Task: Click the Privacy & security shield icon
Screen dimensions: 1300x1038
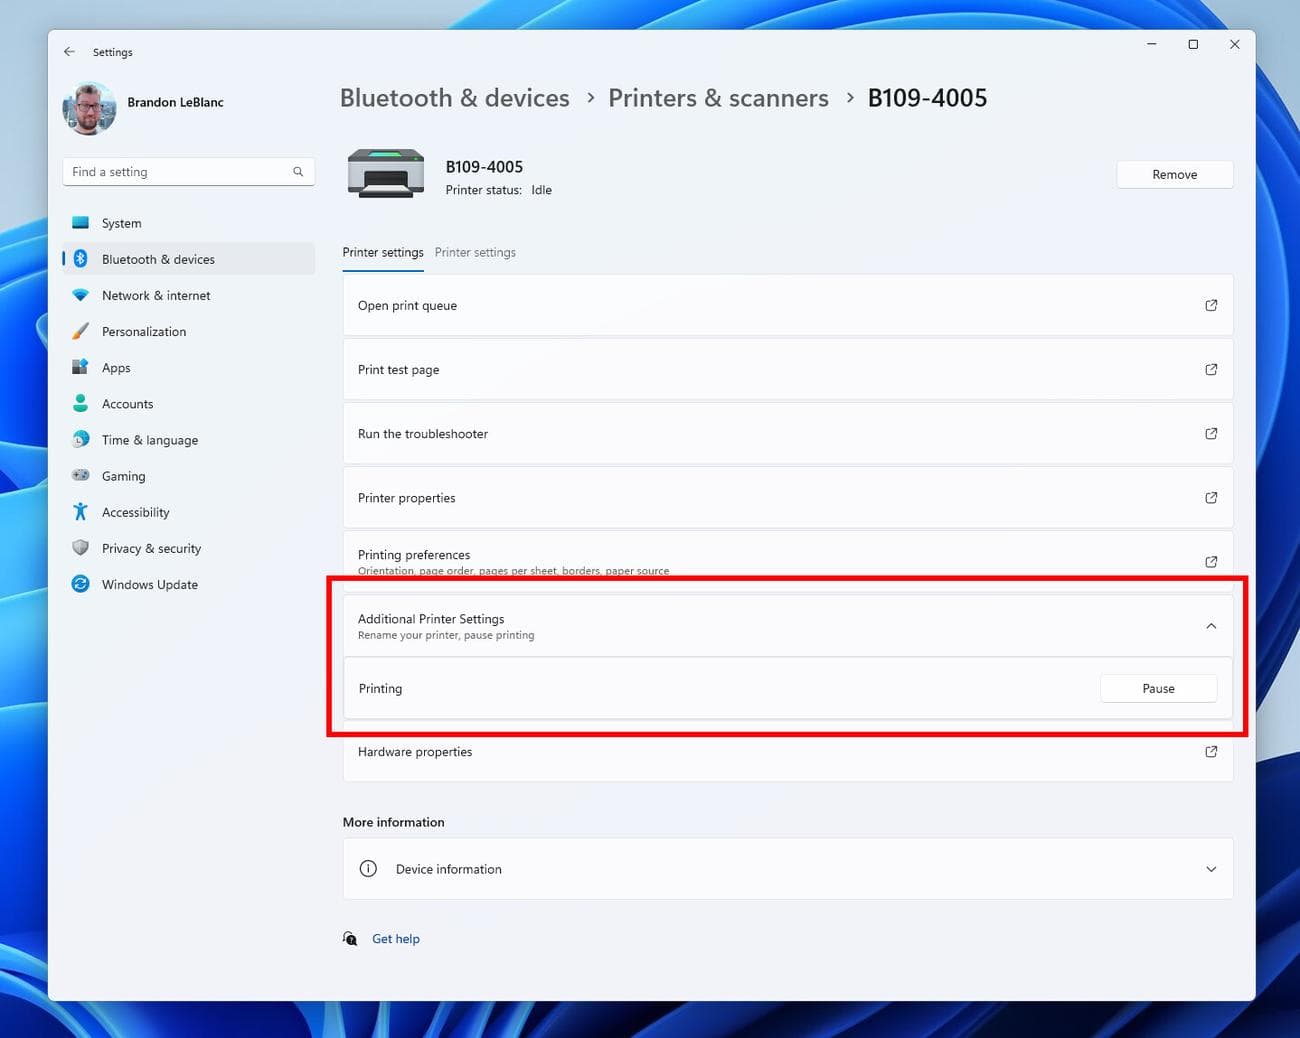Action: (x=80, y=548)
